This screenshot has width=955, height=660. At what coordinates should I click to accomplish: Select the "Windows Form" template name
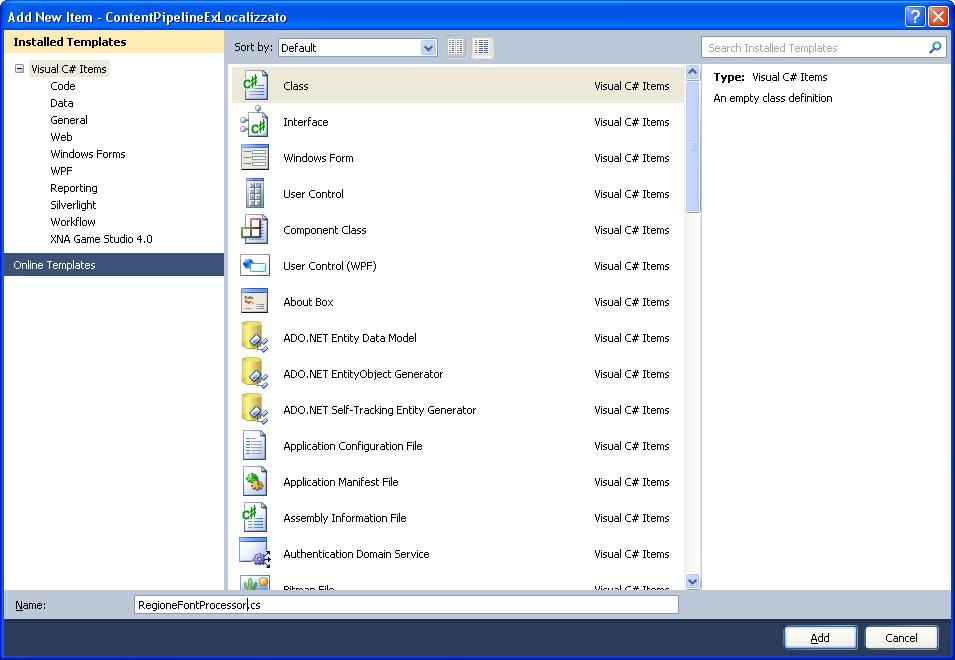318,158
